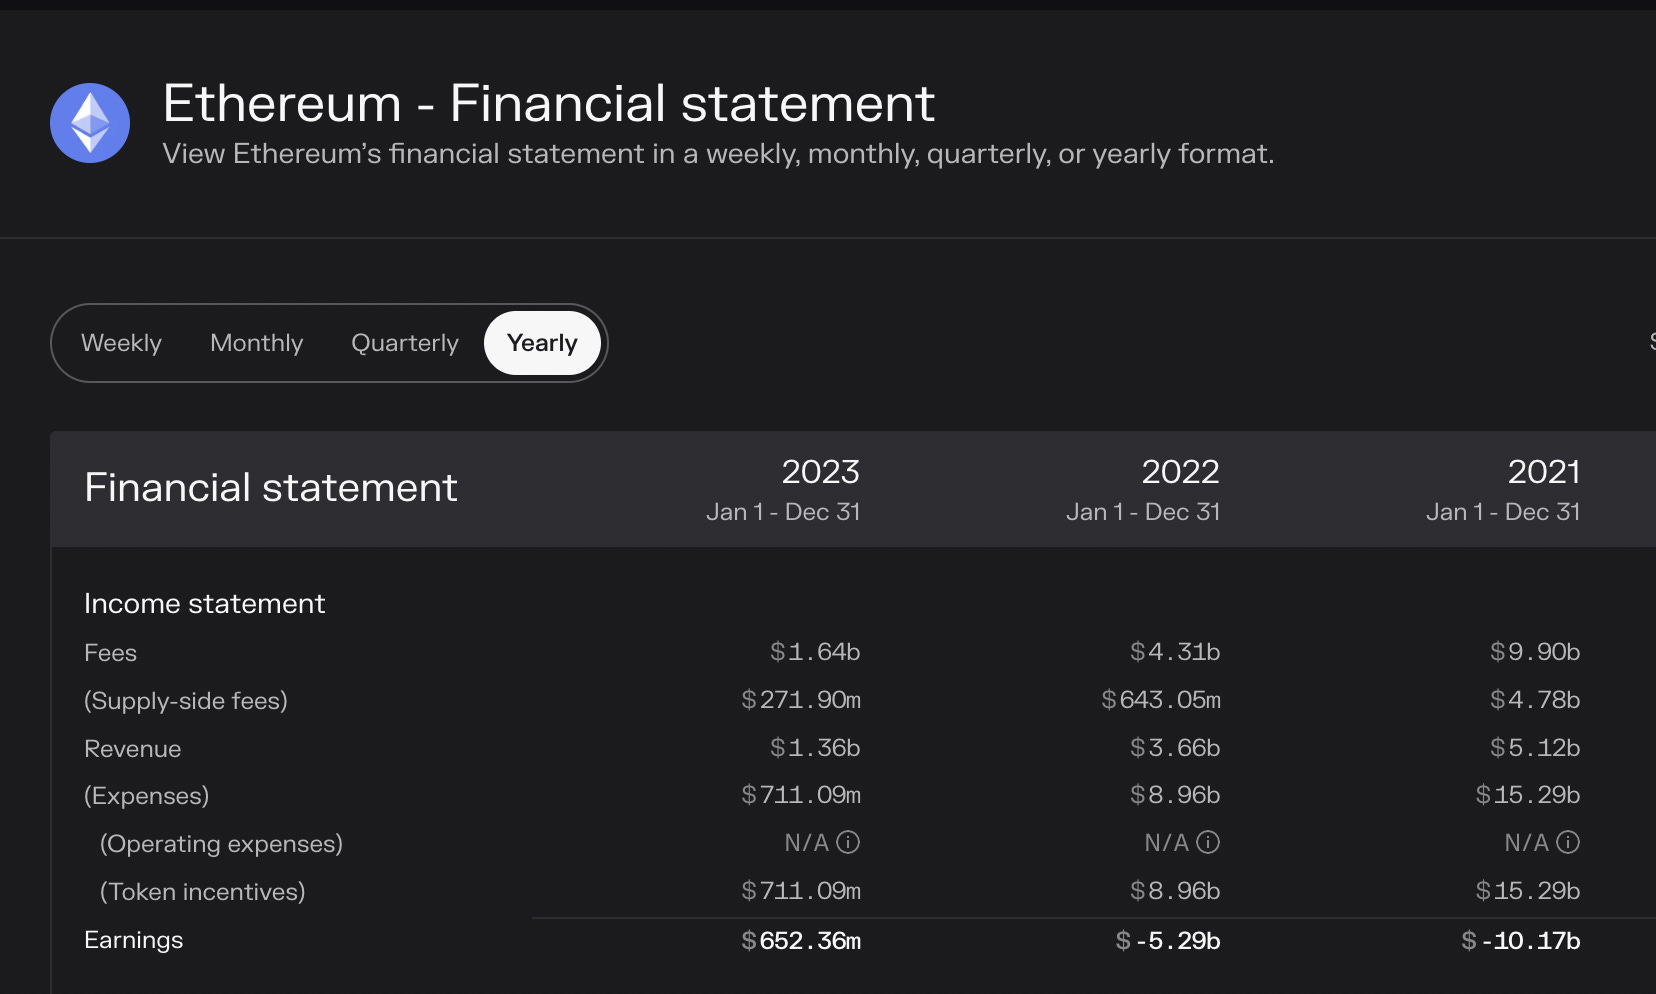Click the 2023 column header
The image size is (1656, 994).
tap(820, 472)
